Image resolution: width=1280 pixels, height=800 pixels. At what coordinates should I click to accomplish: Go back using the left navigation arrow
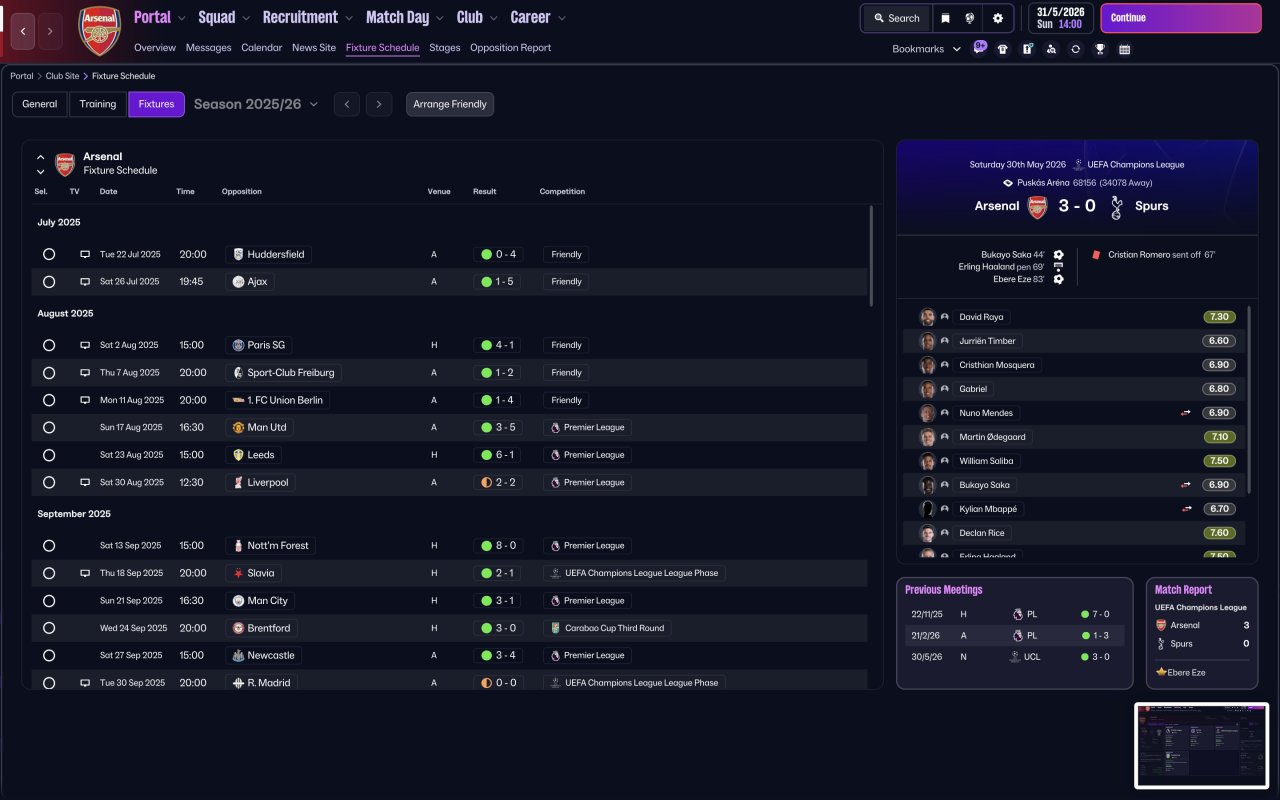[24, 31]
